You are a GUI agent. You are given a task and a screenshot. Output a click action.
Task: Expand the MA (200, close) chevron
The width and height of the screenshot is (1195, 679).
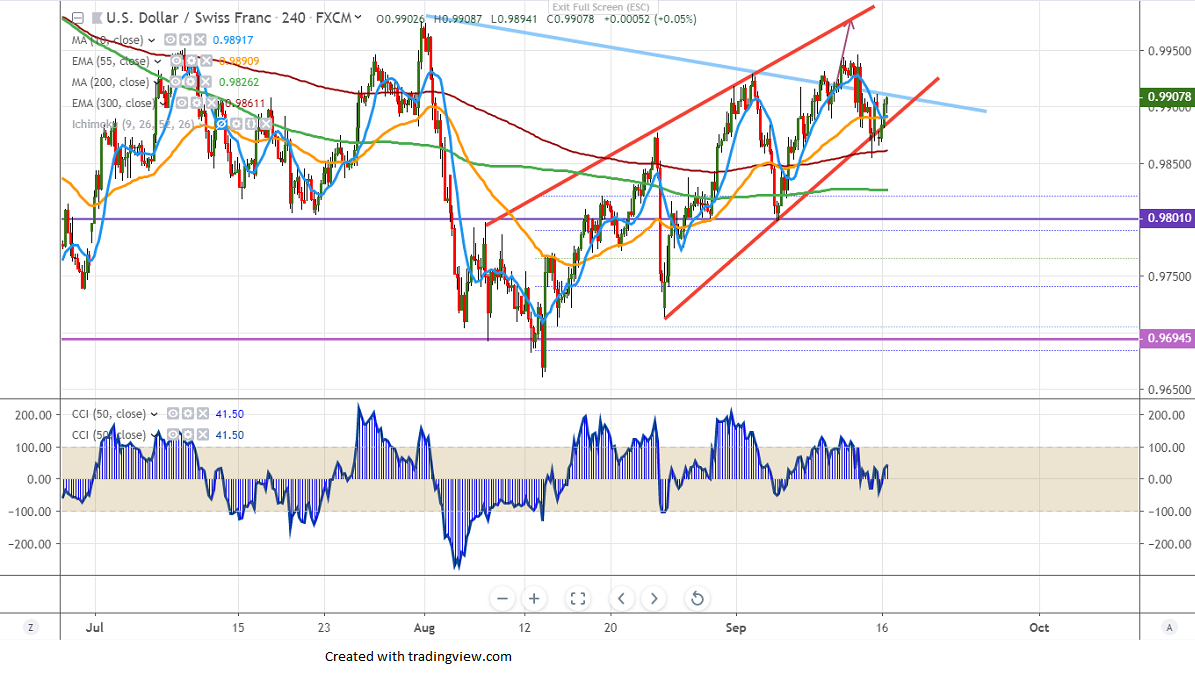click(x=158, y=82)
